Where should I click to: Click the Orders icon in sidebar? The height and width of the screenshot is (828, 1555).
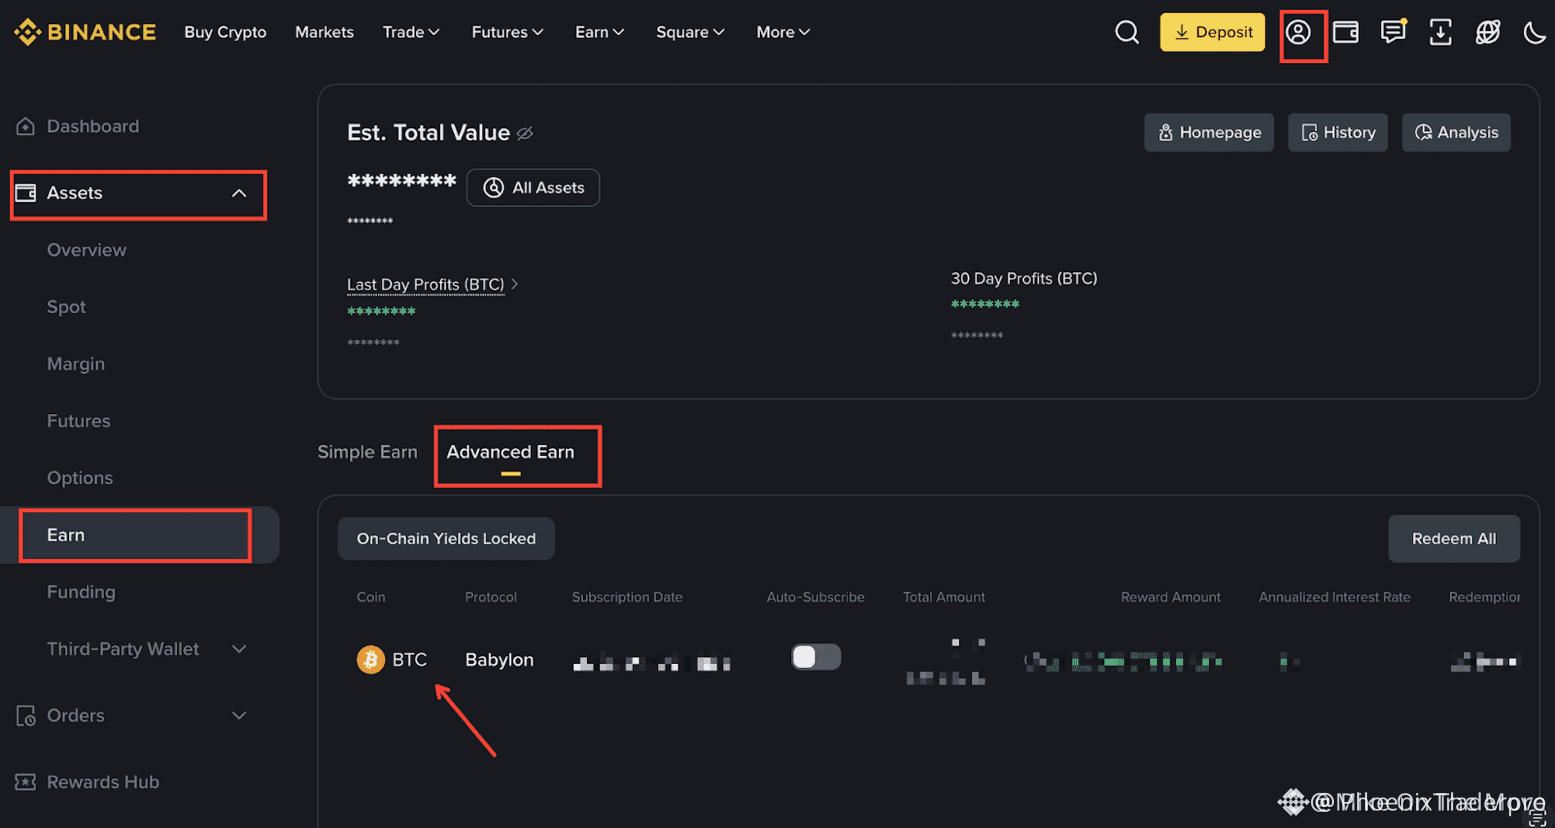pyautogui.click(x=26, y=716)
